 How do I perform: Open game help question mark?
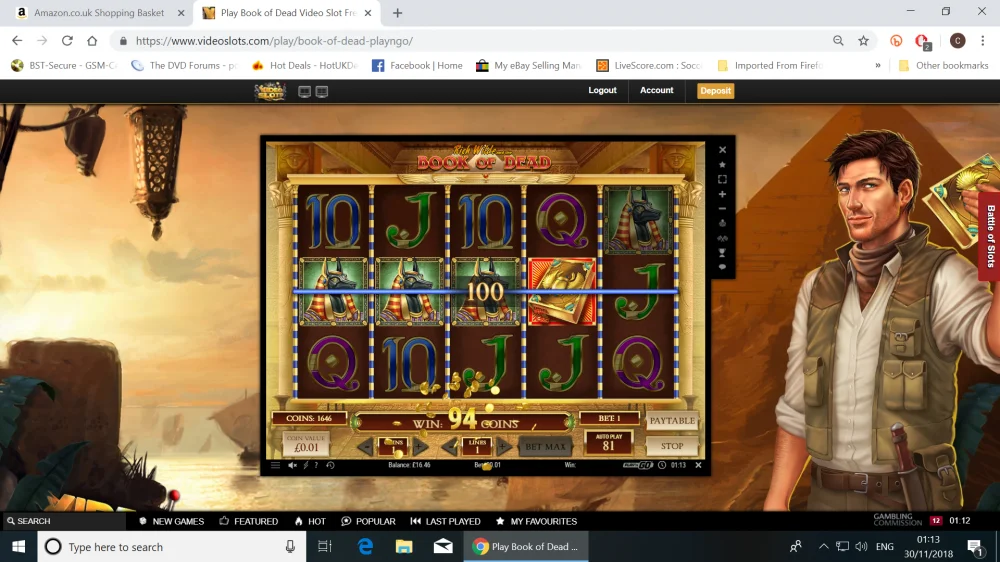click(x=316, y=465)
